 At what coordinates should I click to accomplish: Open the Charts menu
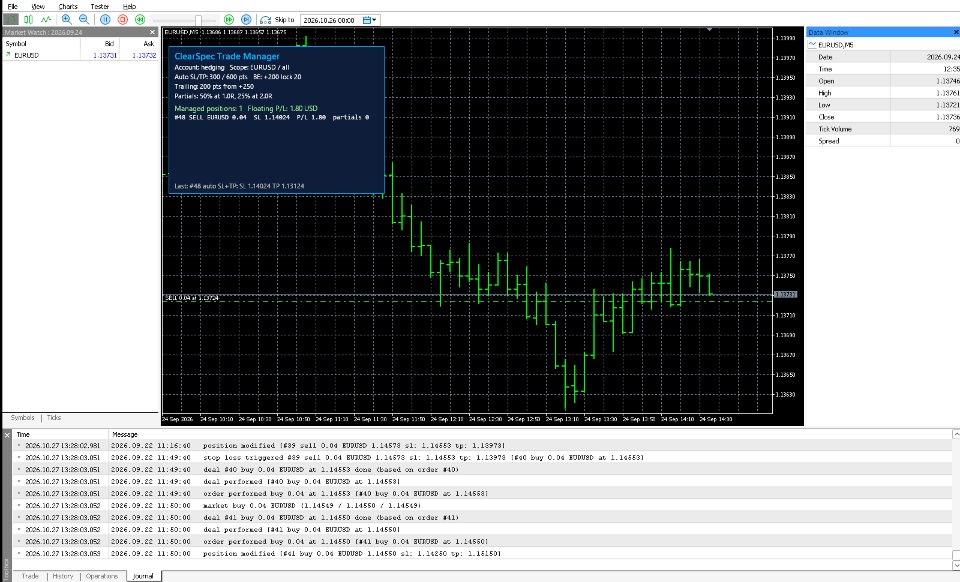pos(68,6)
